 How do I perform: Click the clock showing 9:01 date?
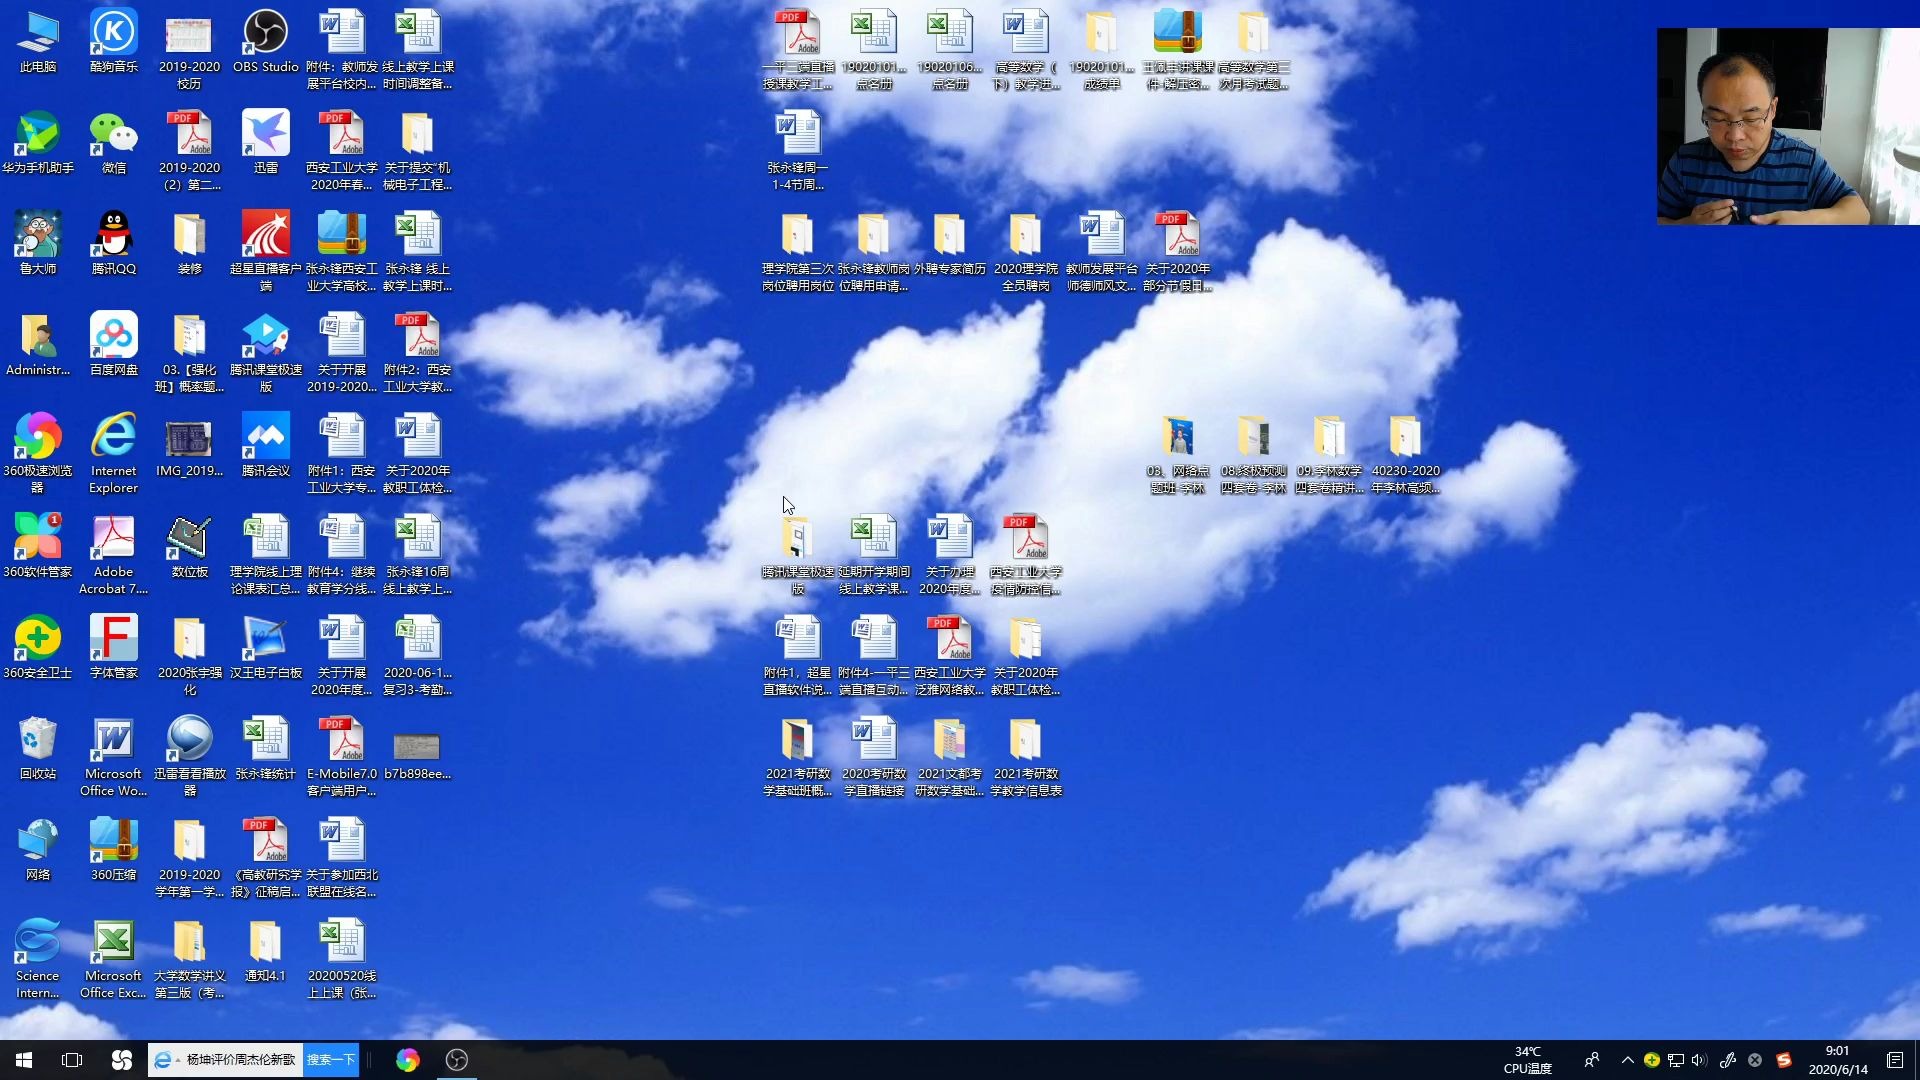(x=1837, y=1060)
